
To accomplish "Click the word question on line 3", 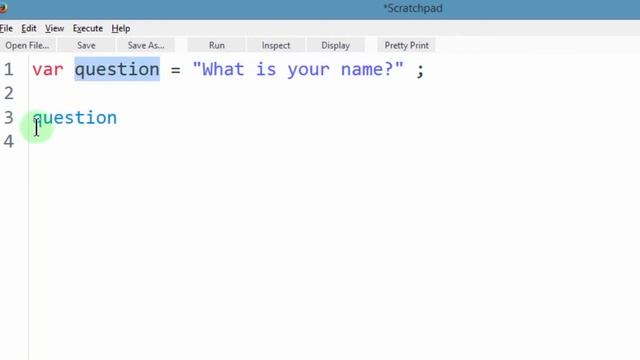I will point(75,118).
